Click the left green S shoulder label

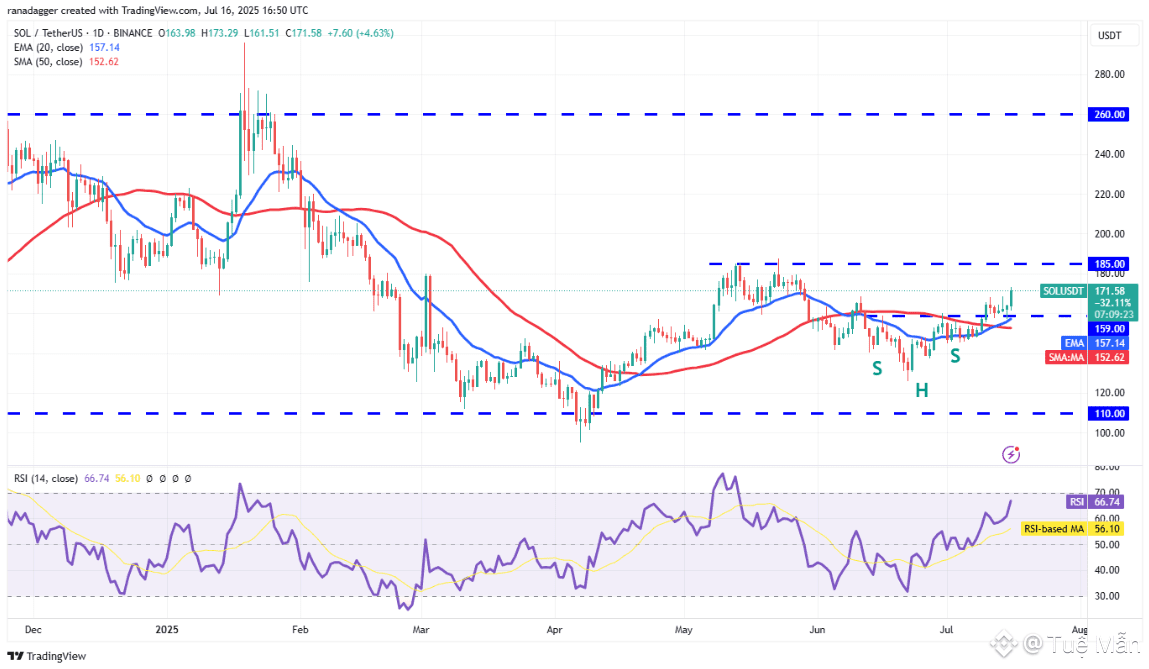point(876,369)
